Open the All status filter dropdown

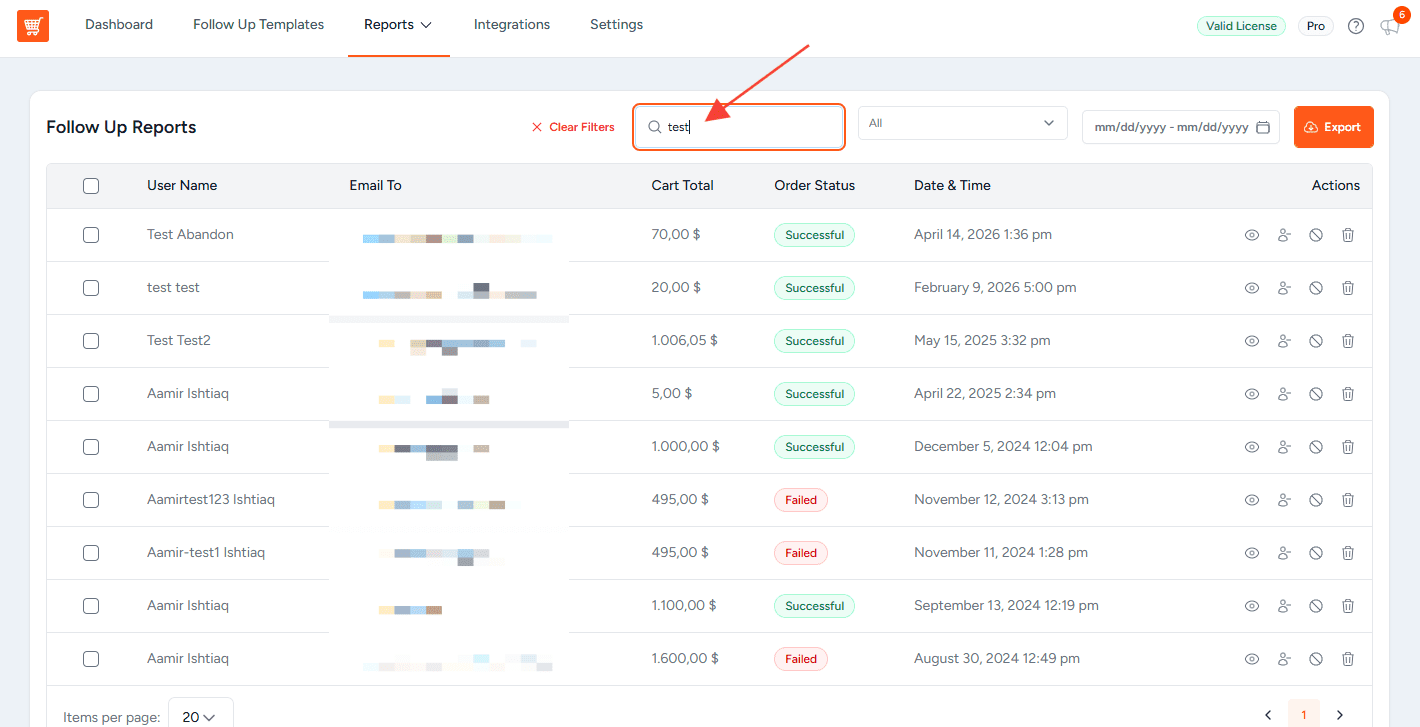[961, 123]
